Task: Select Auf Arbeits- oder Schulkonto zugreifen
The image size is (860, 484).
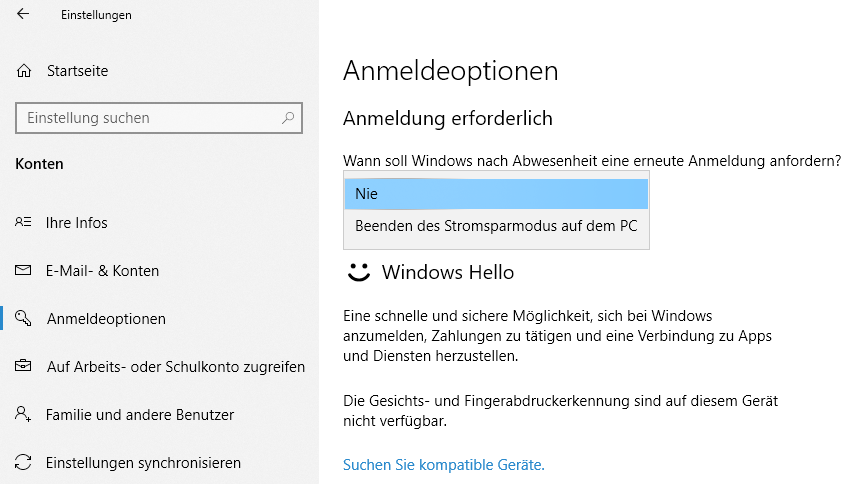Action: click(176, 367)
